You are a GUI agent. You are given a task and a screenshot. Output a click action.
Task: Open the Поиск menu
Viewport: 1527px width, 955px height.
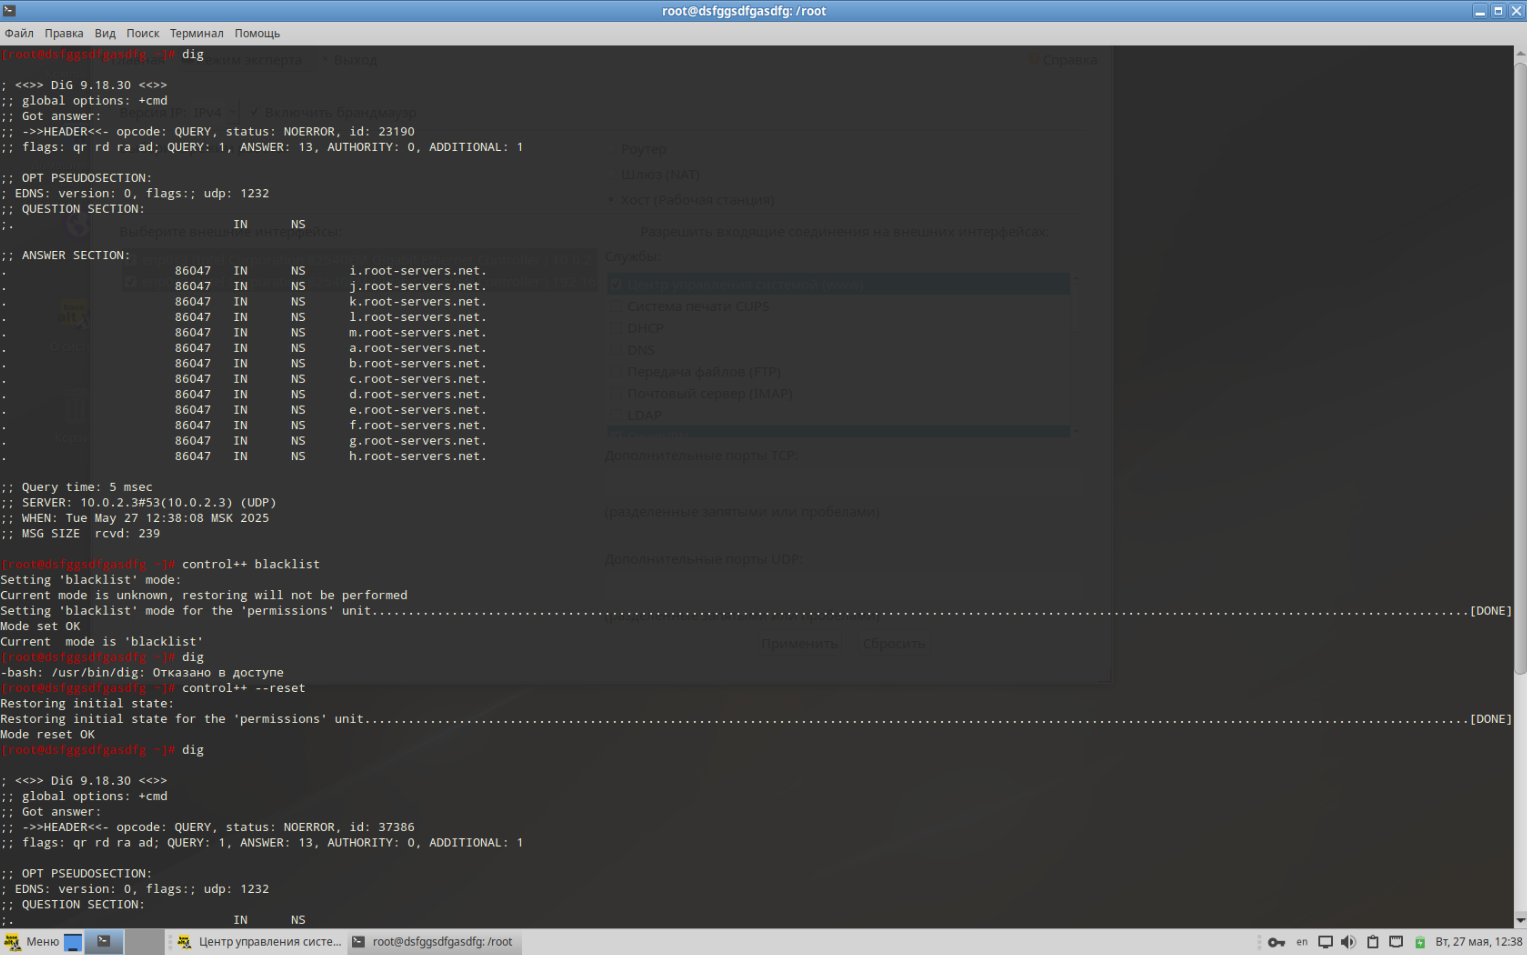coord(143,33)
